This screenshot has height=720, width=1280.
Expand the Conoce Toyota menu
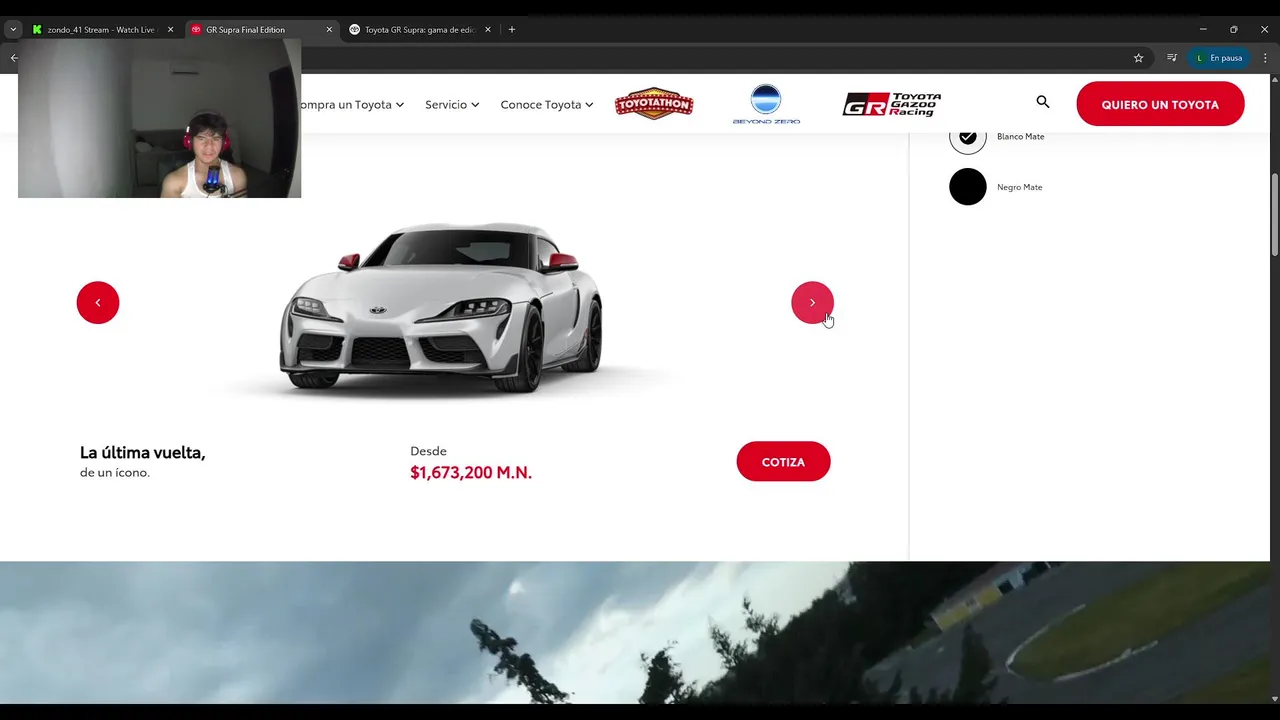pyautogui.click(x=547, y=104)
